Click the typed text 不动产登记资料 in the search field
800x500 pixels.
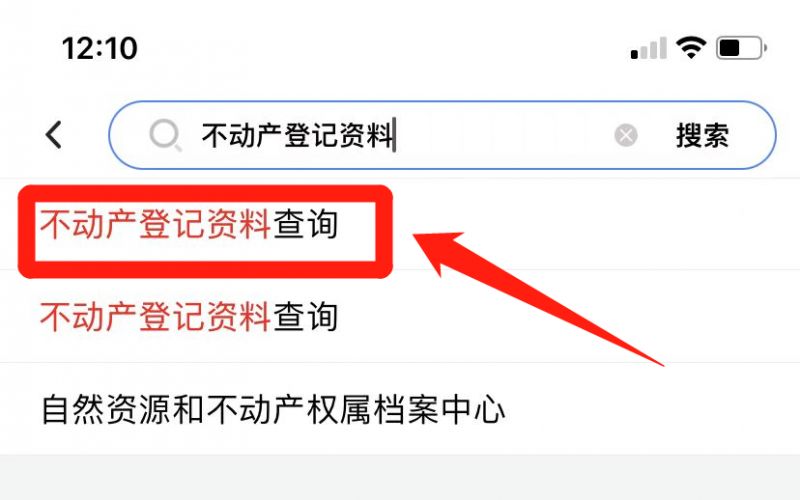point(297,135)
